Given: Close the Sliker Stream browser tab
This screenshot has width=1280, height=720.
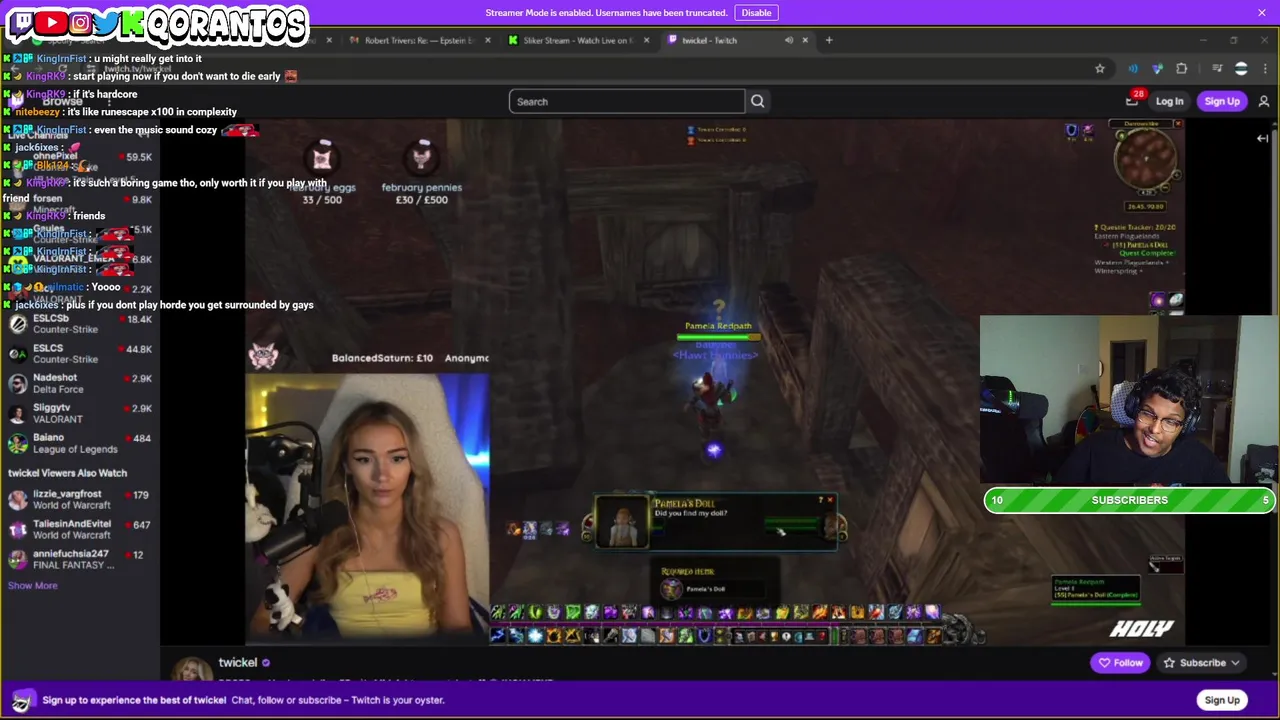Looking at the screenshot, I should click(x=646, y=40).
